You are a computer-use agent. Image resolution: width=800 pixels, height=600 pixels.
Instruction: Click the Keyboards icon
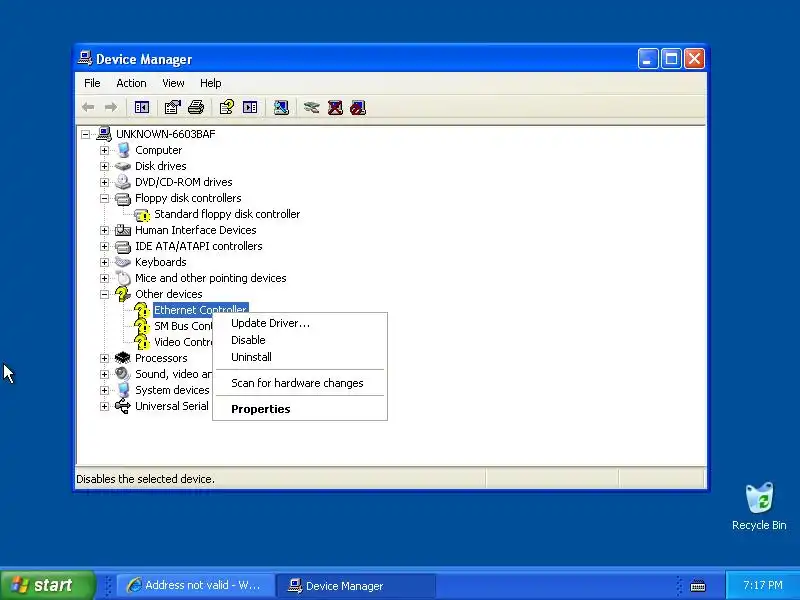coord(123,262)
